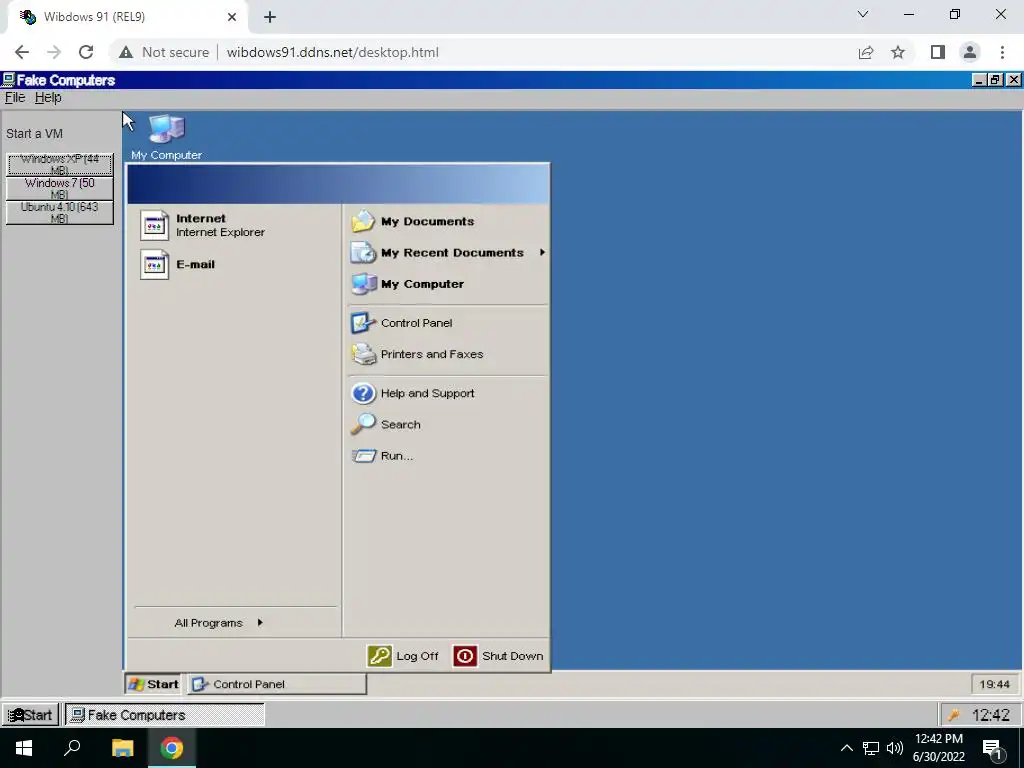This screenshot has width=1024, height=768.
Task: Show hidden tray icons chevron
Action: 846,748
